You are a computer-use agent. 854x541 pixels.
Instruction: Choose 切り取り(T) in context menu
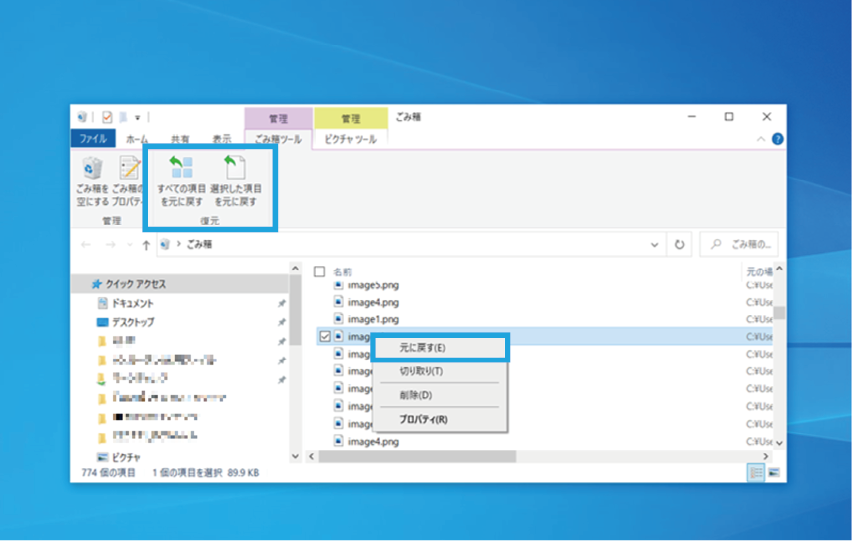point(440,372)
